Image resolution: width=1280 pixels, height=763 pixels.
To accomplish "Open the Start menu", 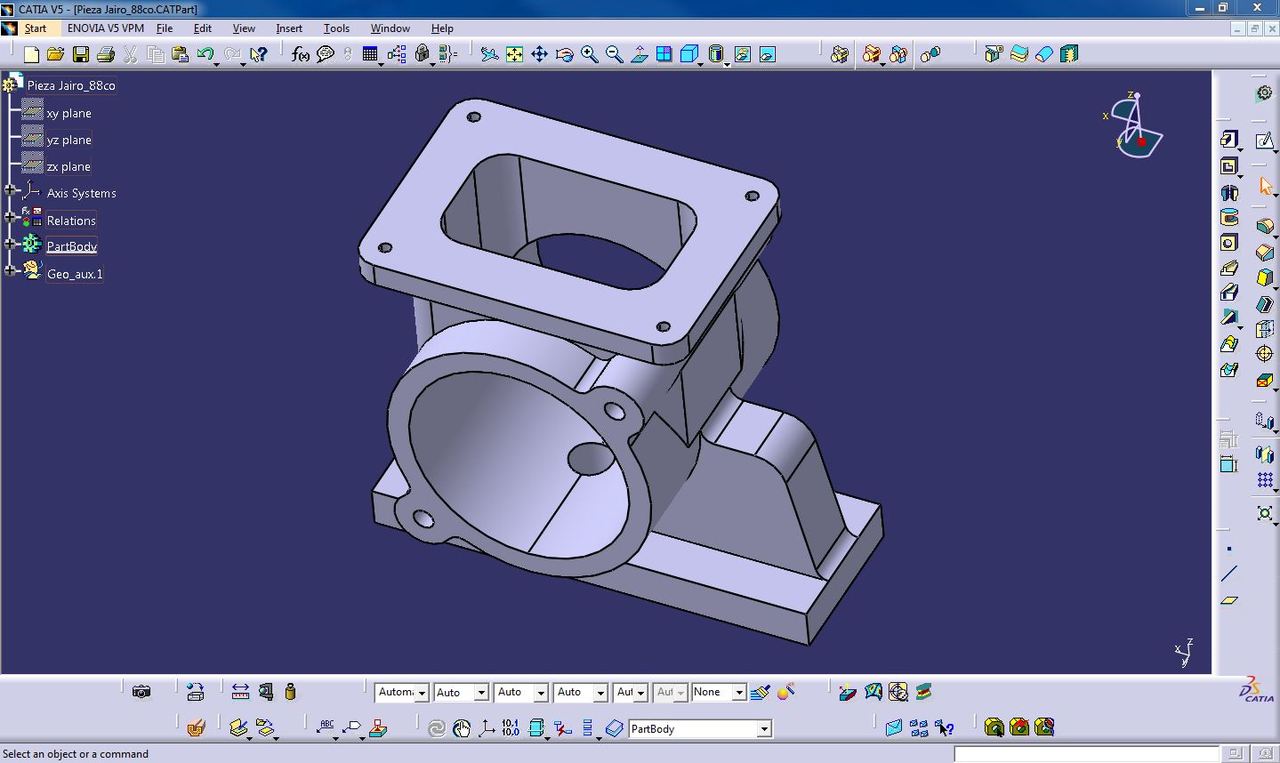I will coord(35,28).
